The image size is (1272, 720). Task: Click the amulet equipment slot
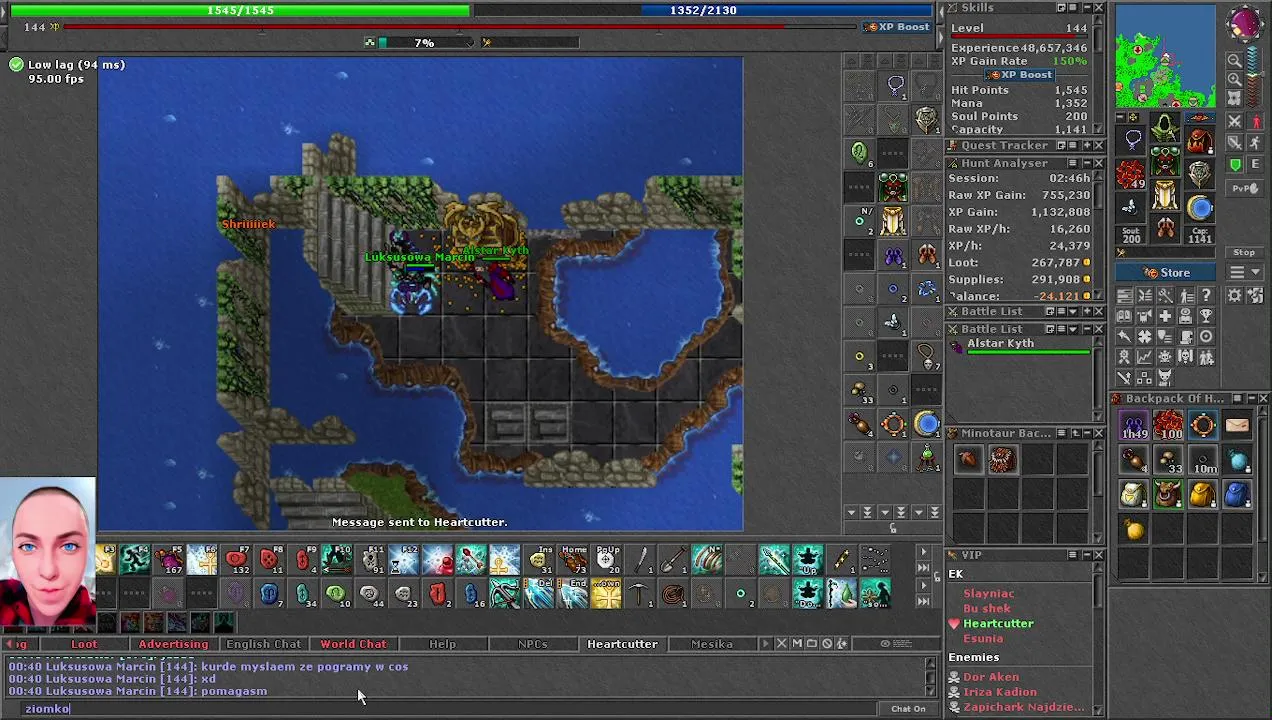pos(1133,141)
